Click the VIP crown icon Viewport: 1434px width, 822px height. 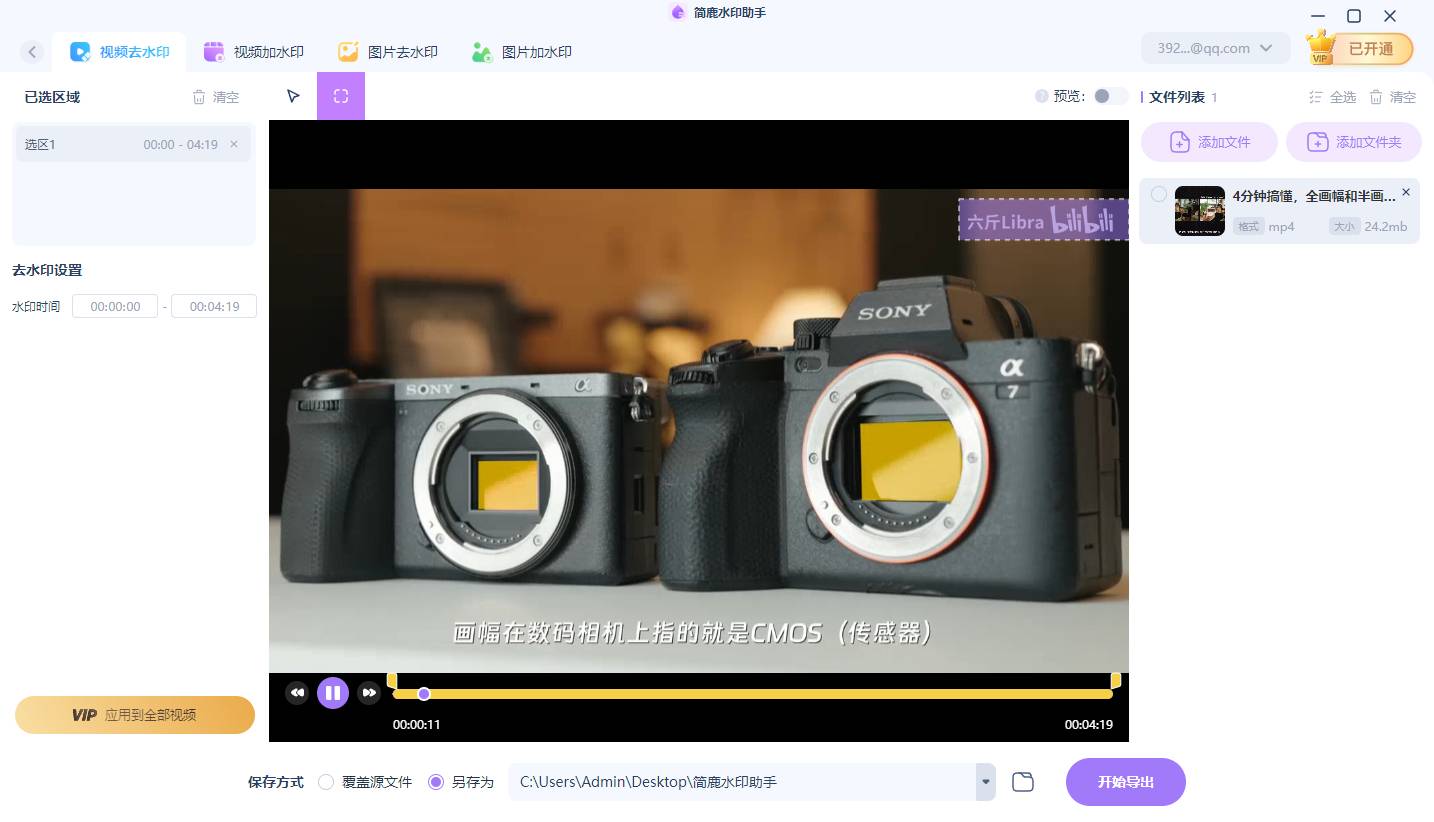click(1322, 48)
